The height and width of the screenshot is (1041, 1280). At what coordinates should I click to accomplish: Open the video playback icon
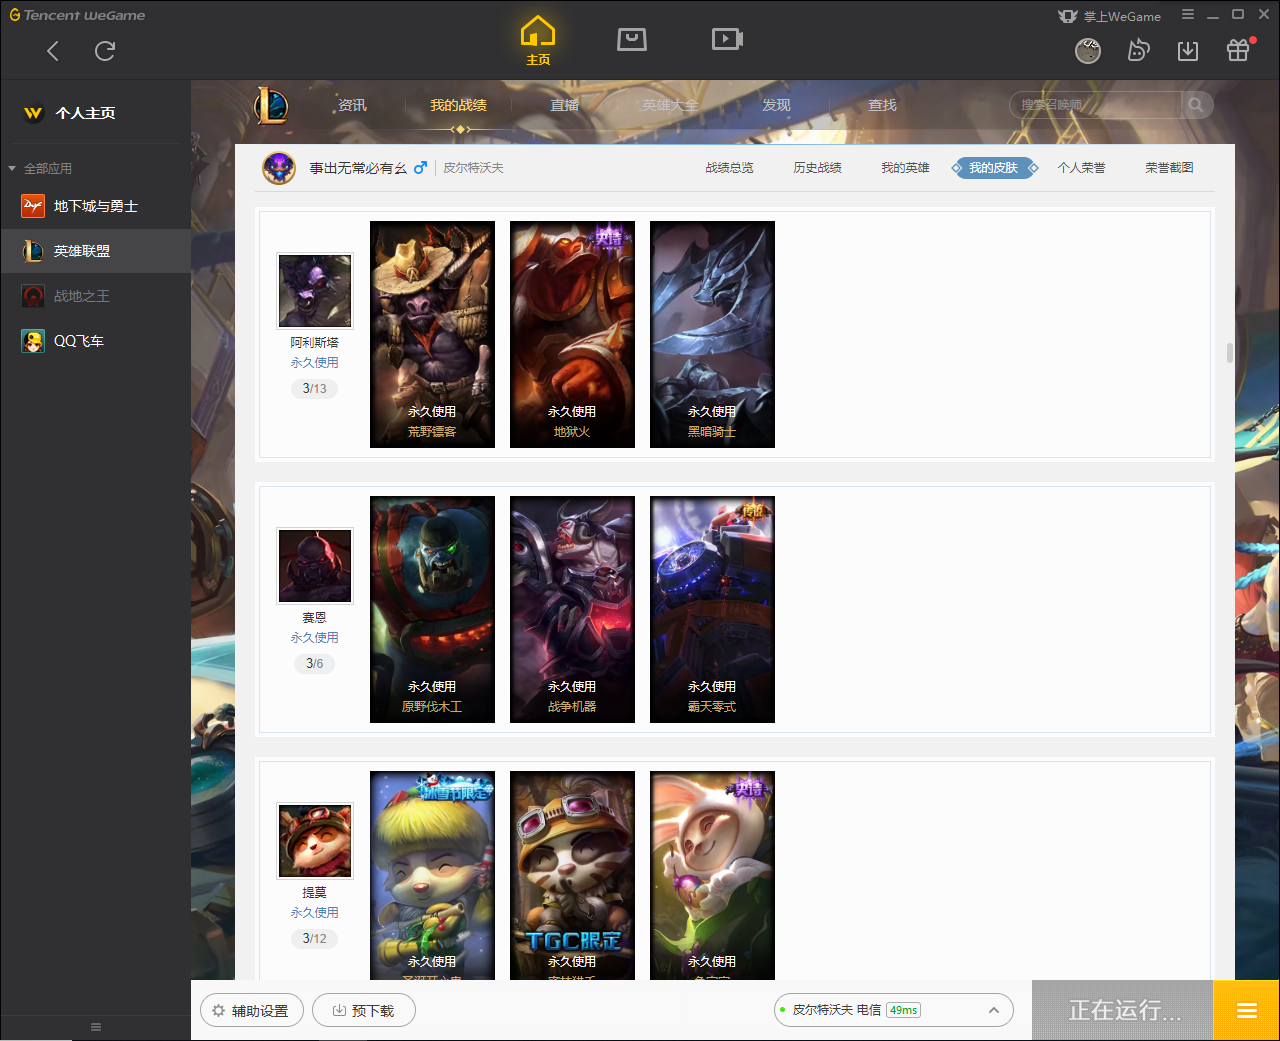[727, 39]
